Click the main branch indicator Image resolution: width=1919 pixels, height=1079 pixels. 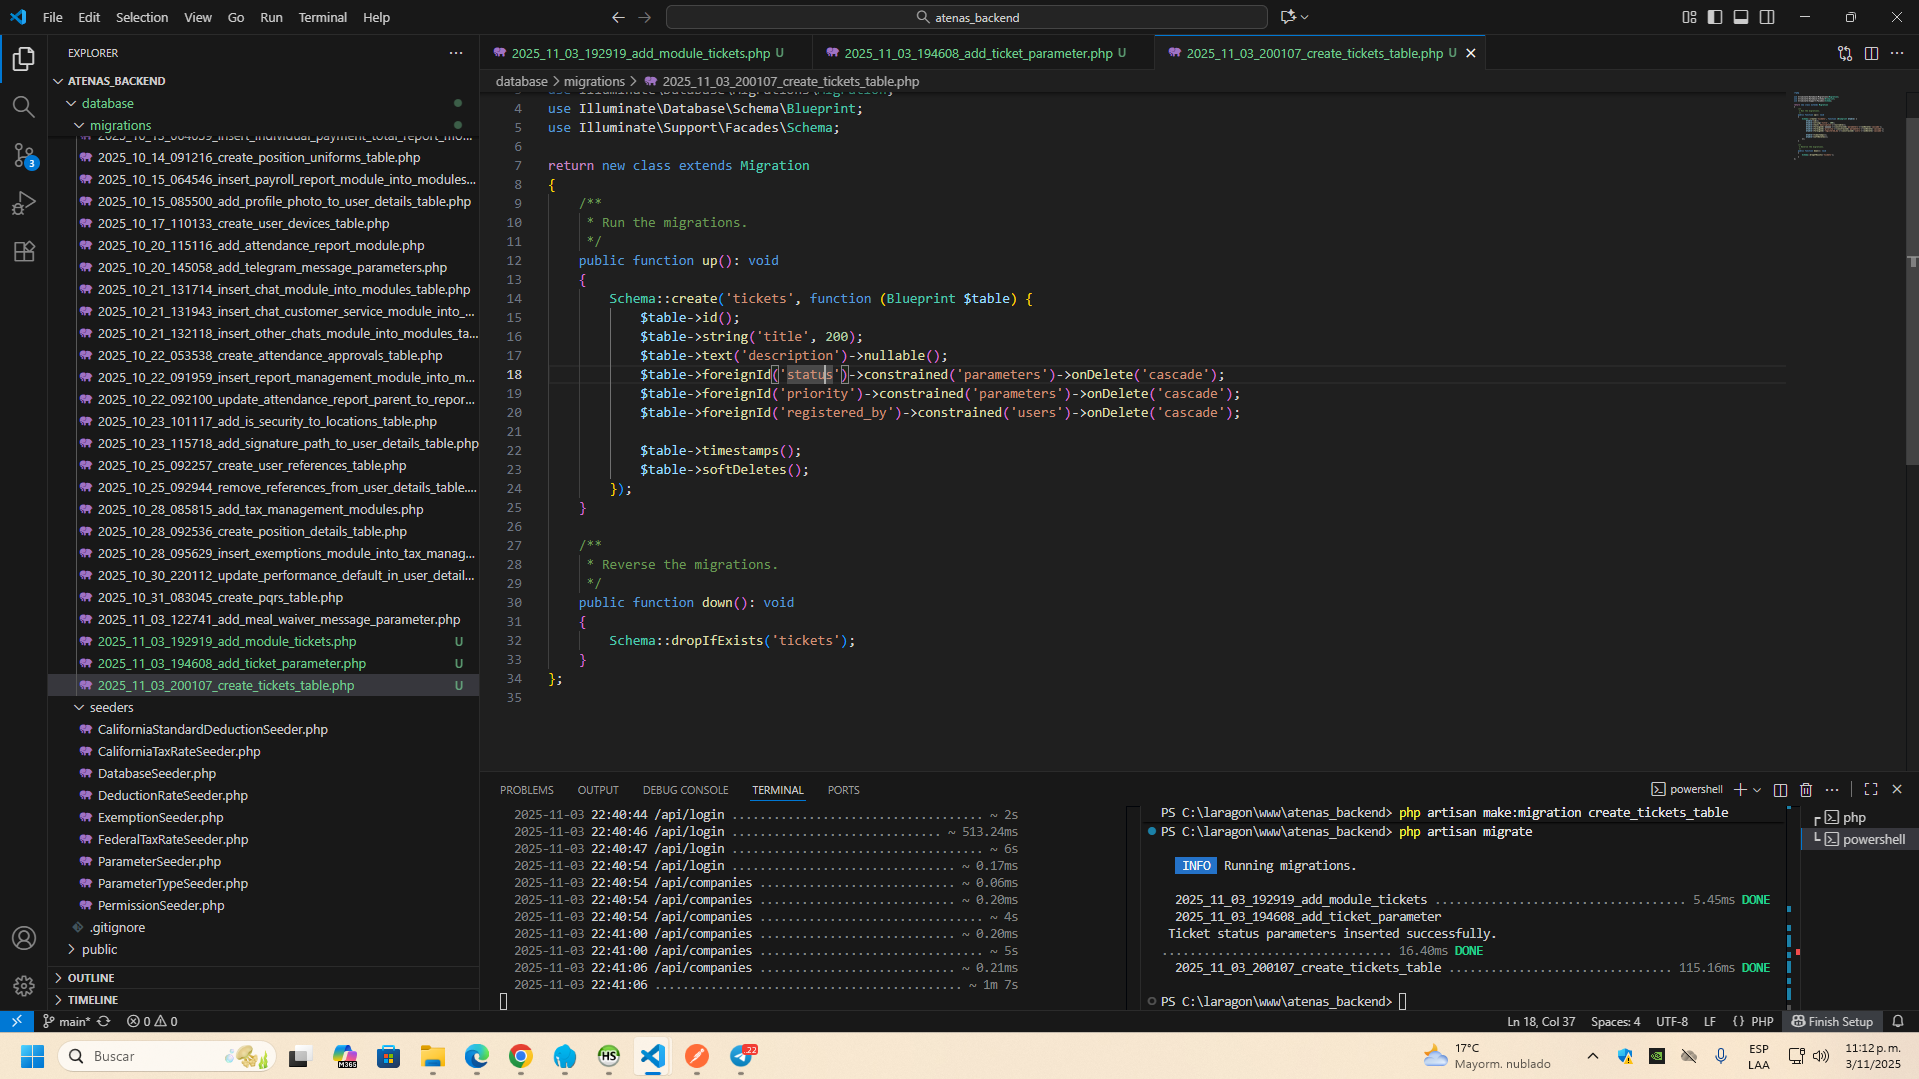coord(67,1021)
